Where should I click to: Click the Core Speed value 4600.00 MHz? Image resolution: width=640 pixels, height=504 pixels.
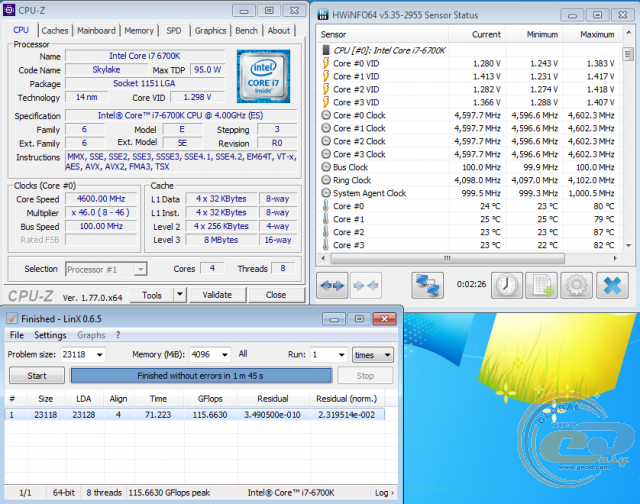(101, 199)
